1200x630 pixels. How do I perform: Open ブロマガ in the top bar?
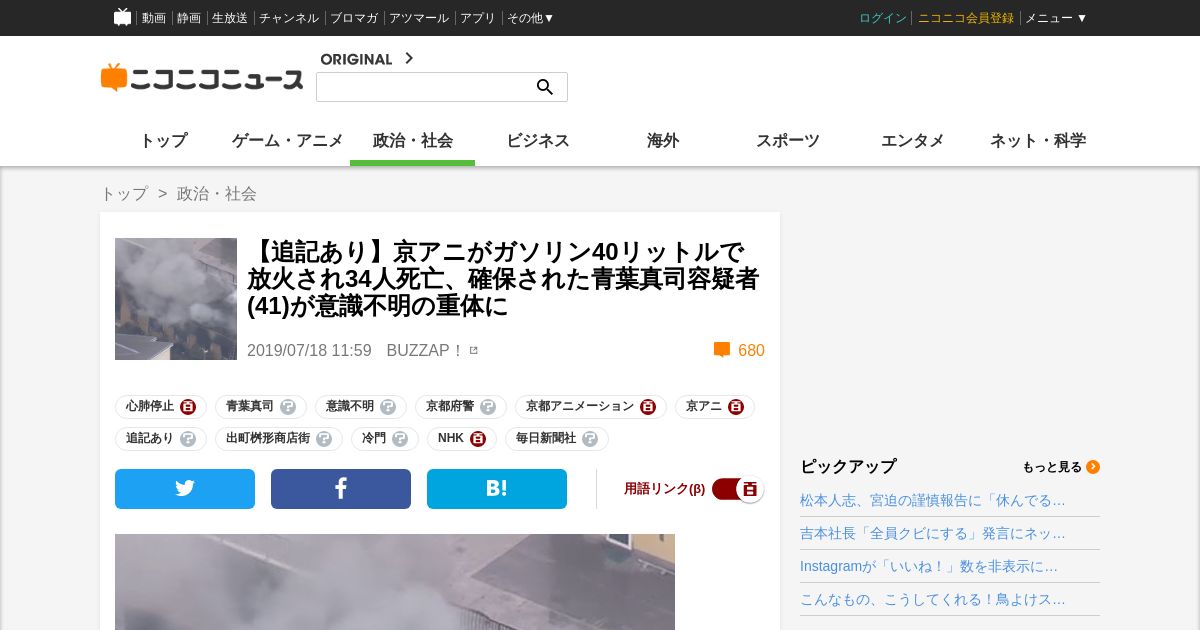pyautogui.click(x=354, y=18)
